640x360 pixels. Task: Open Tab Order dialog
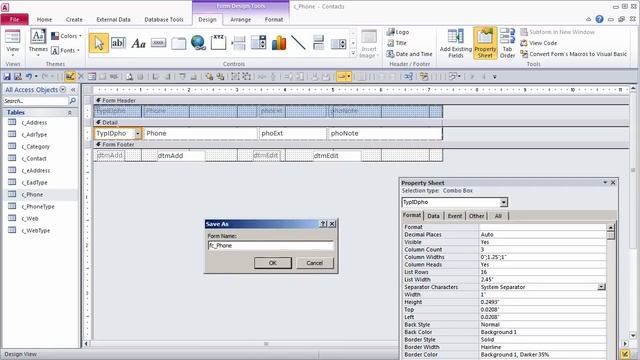point(507,43)
